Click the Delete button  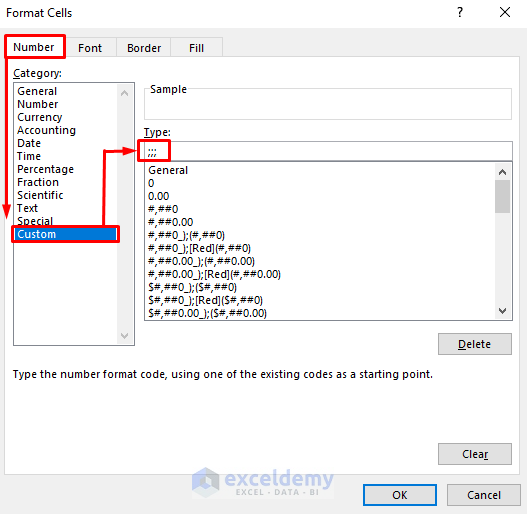[x=475, y=344]
